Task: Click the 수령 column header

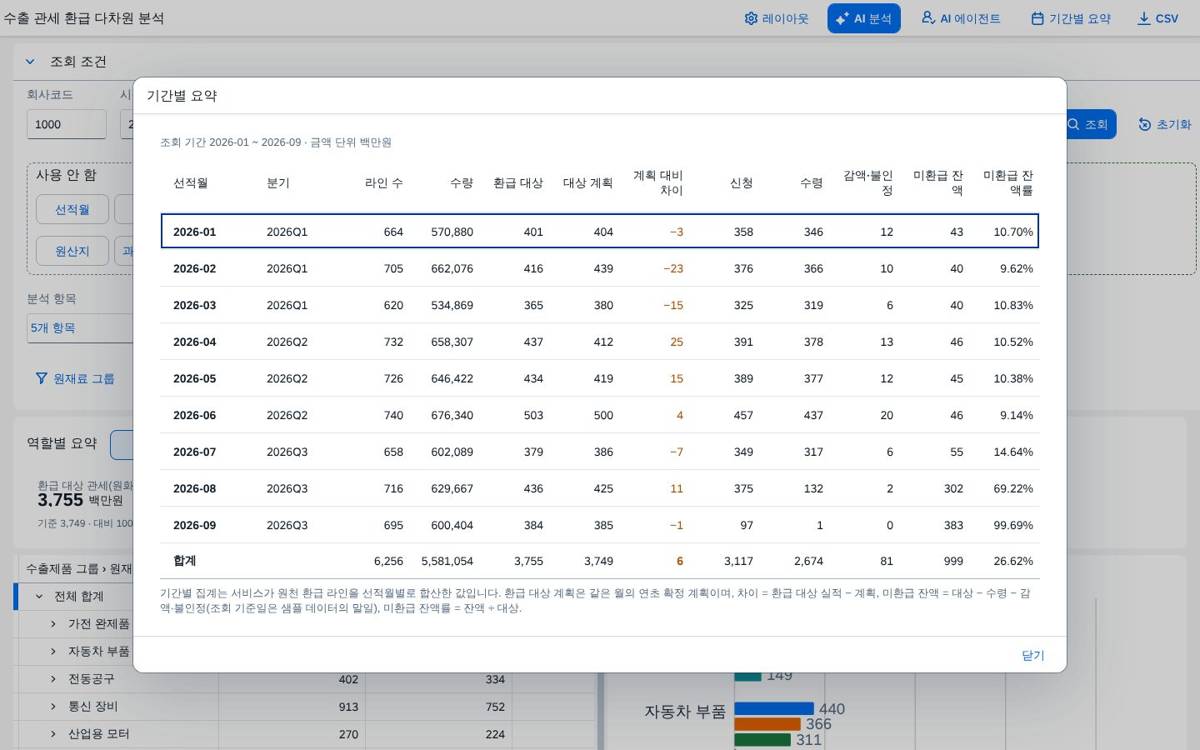Action: (812, 183)
